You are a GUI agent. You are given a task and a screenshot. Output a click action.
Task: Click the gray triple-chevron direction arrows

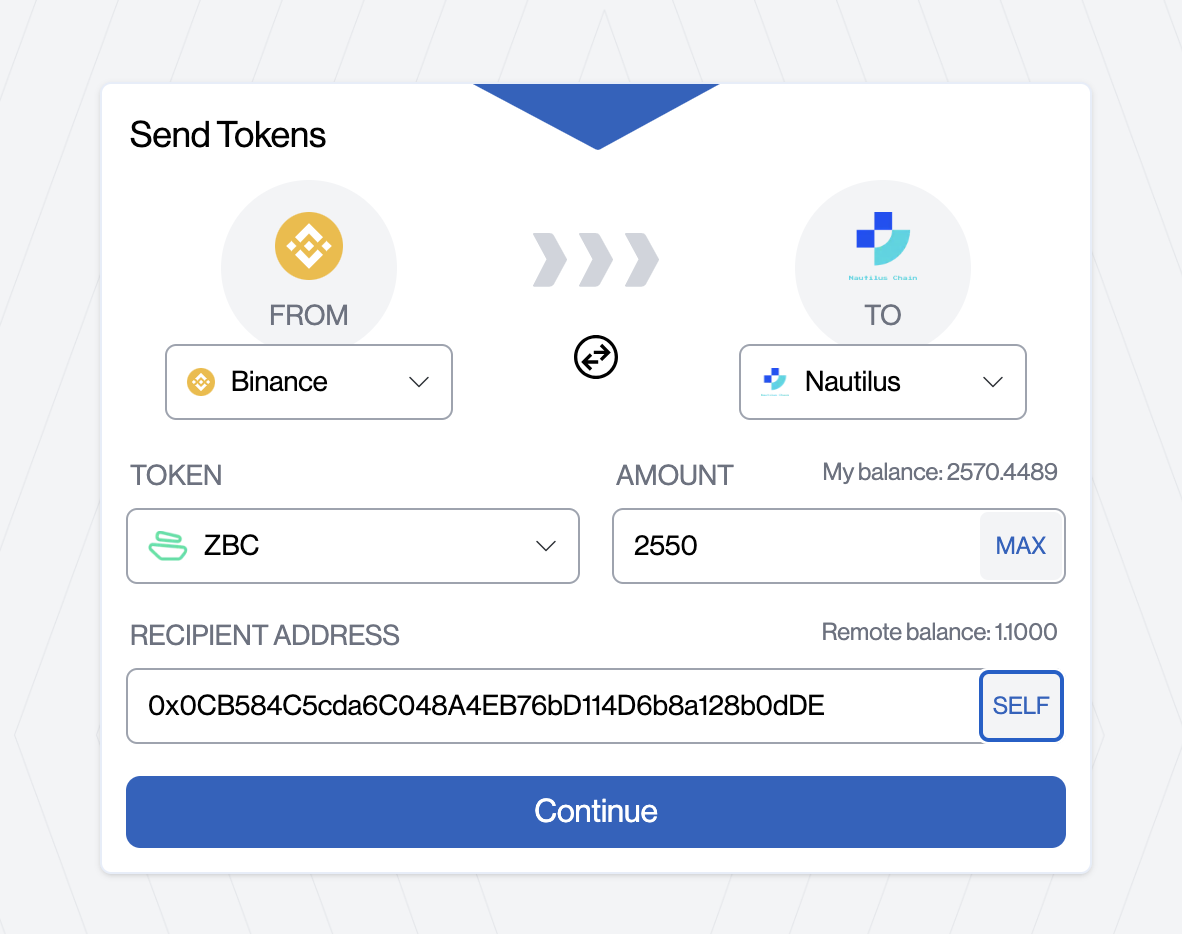pos(596,260)
